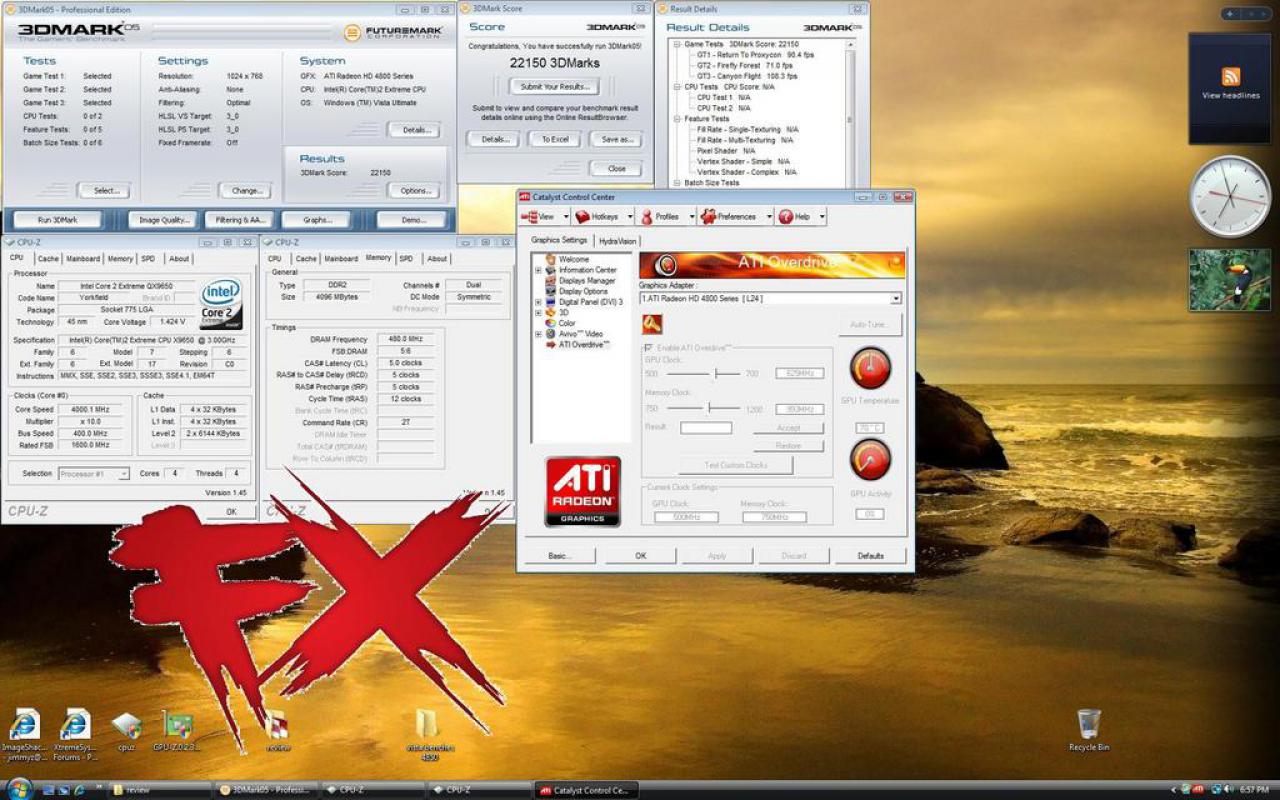Click the toucan slideshow gadget
Image resolution: width=1280 pixels, height=800 pixels.
pyautogui.click(x=1230, y=280)
